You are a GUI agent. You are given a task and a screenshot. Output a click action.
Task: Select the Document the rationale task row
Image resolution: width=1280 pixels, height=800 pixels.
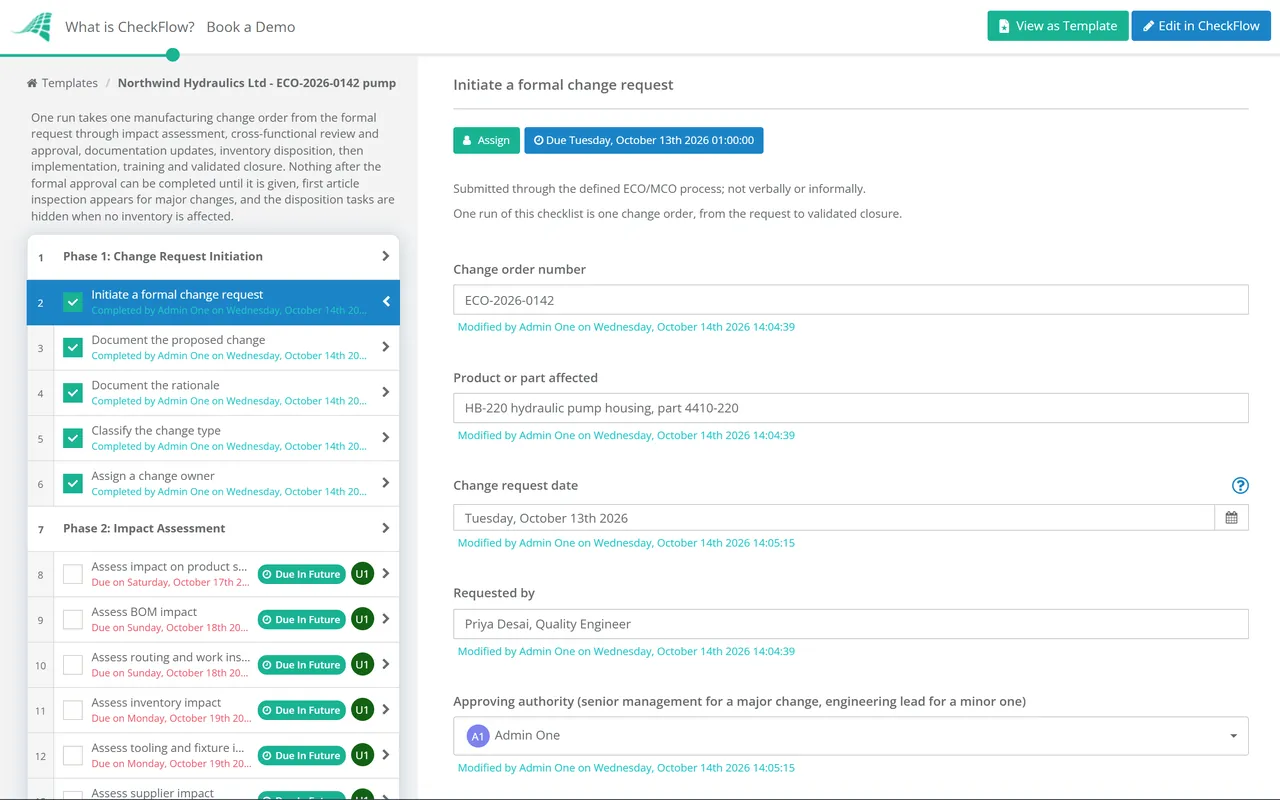[x=213, y=393]
